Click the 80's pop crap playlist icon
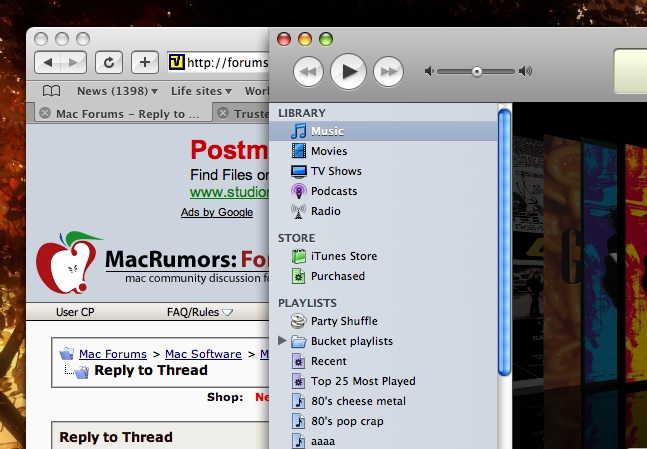Image resolution: width=647 pixels, height=449 pixels. [298, 421]
